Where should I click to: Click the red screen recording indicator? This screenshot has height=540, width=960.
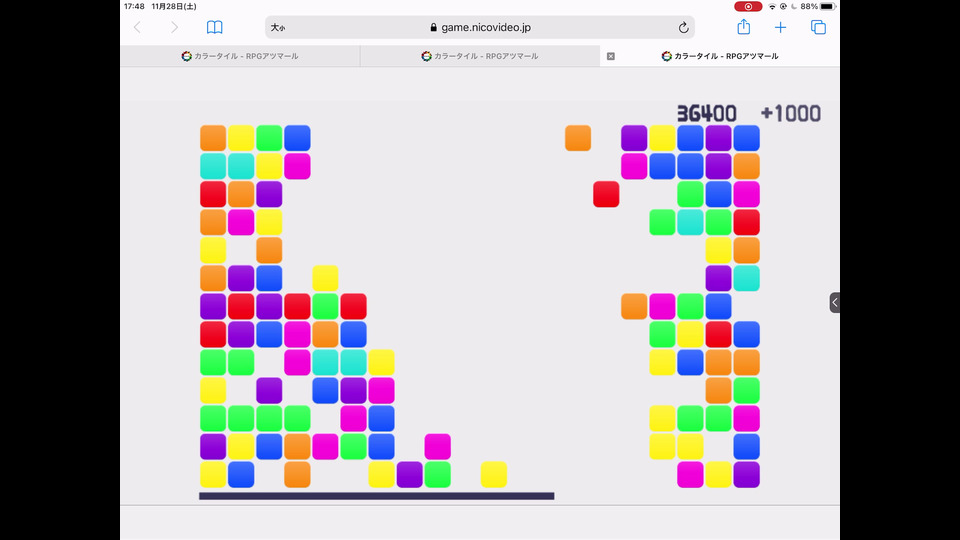(x=748, y=7)
